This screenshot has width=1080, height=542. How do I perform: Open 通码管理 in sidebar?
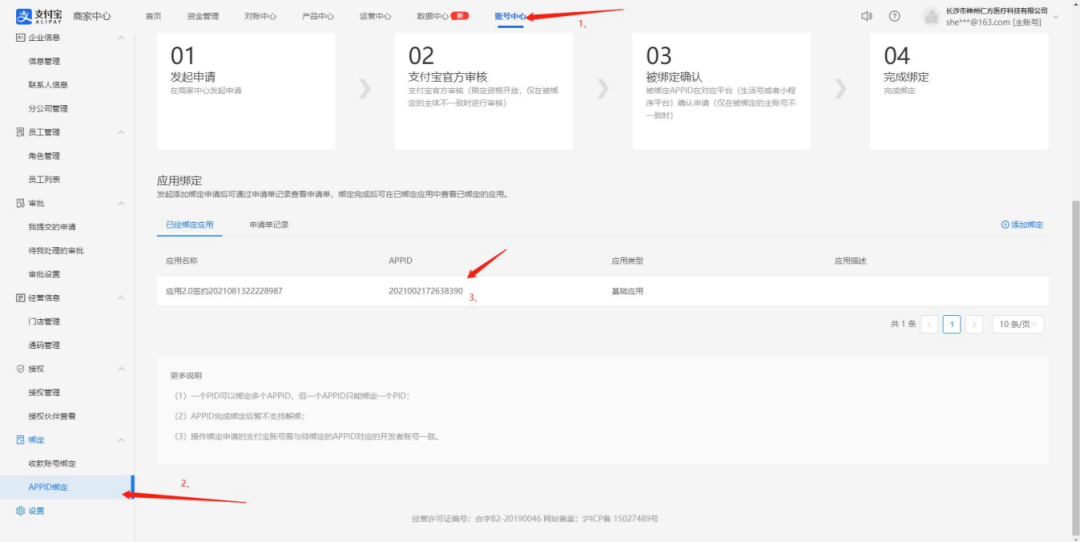pos(44,345)
